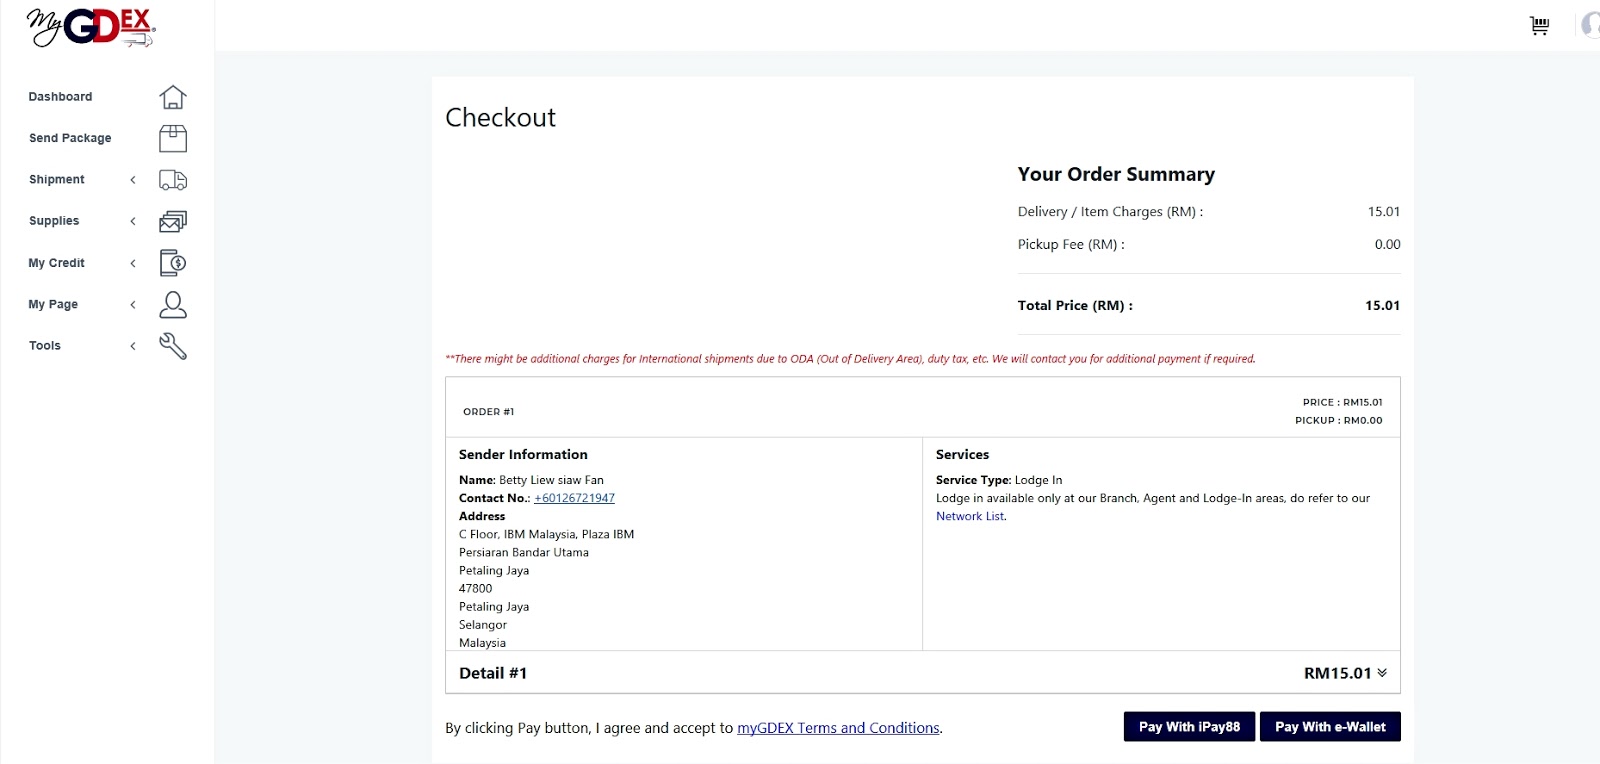Click the Tools wrench icon
Screen dimensions: 1600x764
tap(173, 346)
